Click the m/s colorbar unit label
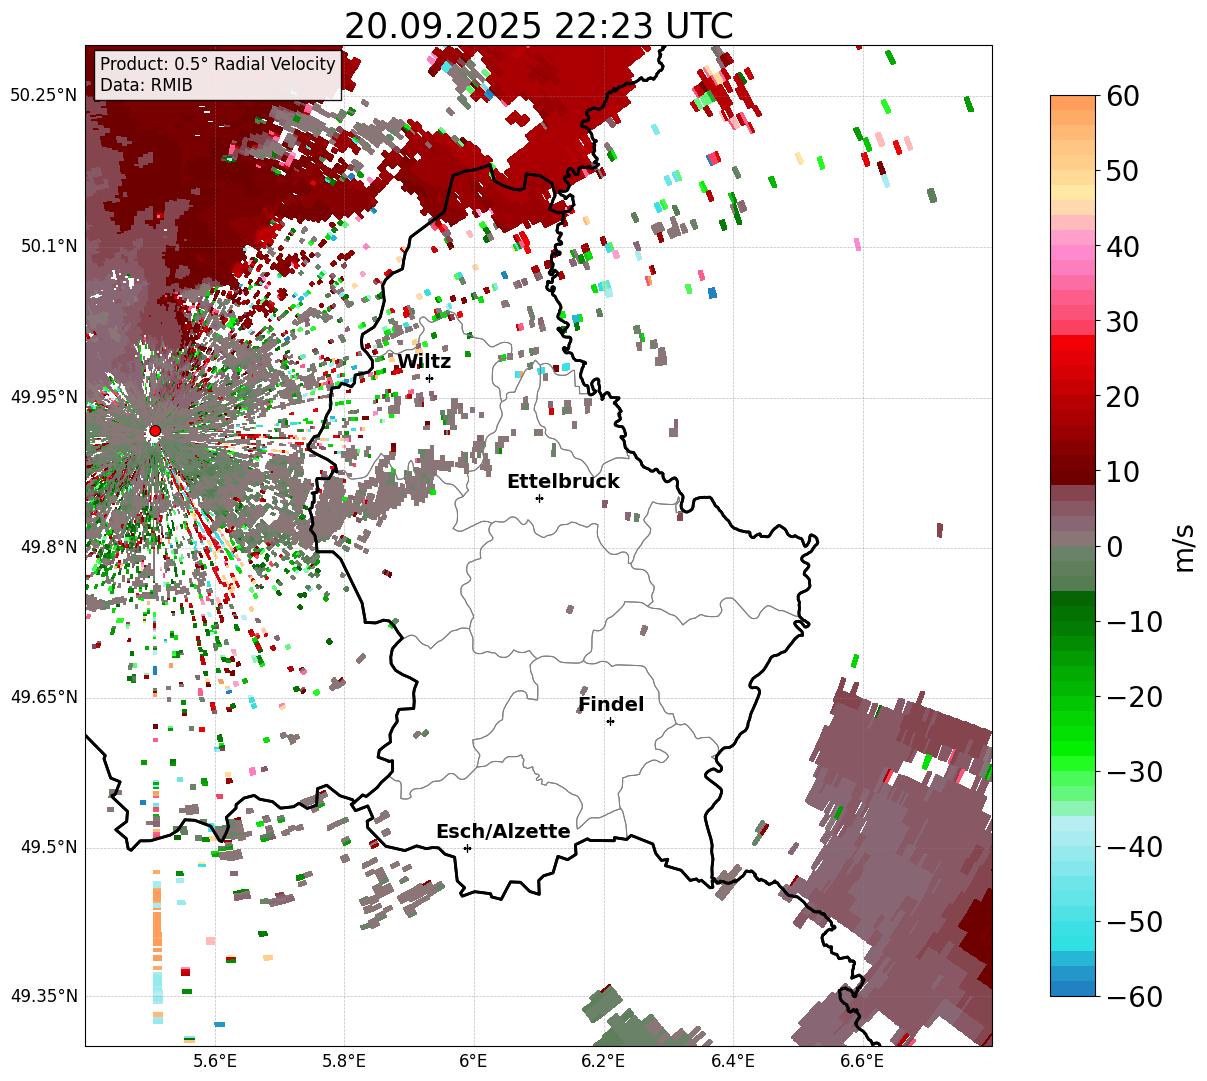 1185,546
